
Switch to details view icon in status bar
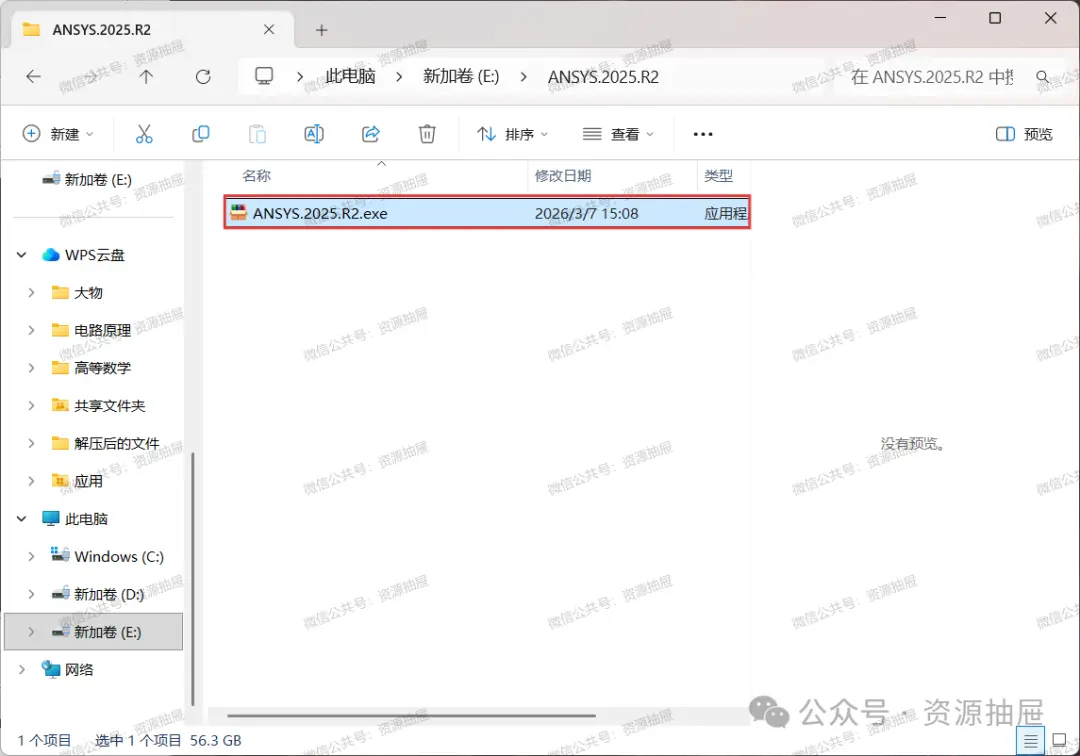(1030, 741)
